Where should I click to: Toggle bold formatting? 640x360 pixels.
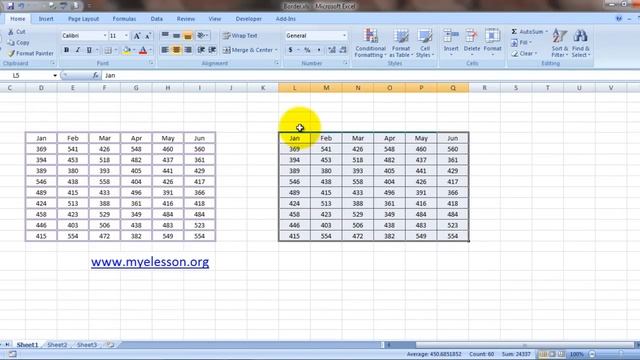tap(66, 50)
